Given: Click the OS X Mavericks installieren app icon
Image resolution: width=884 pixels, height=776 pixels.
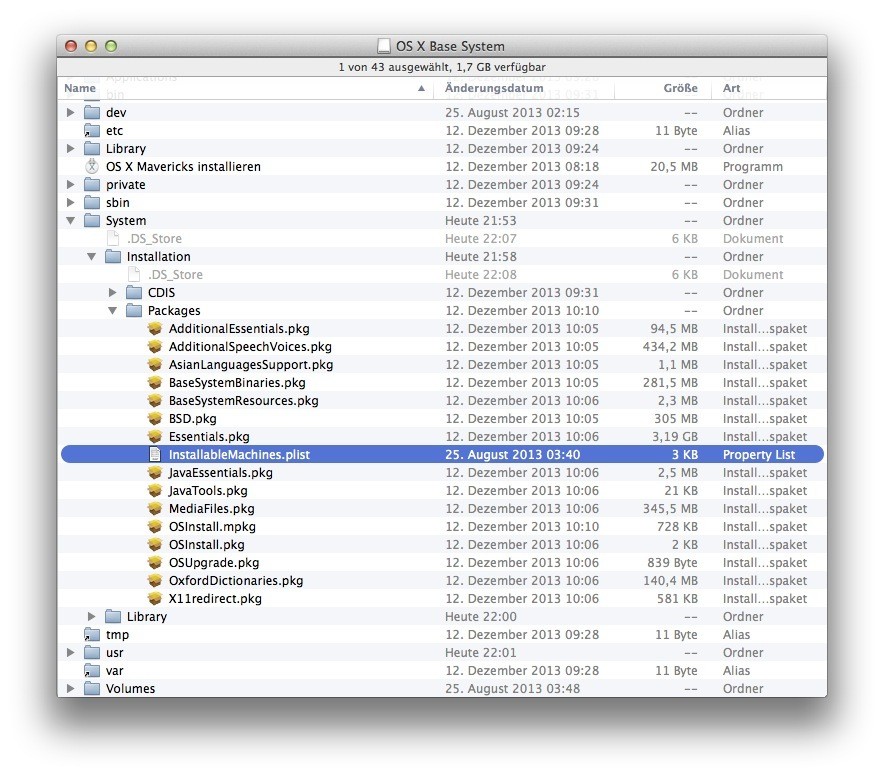Looking at the screenshot, I should [92, 167].
